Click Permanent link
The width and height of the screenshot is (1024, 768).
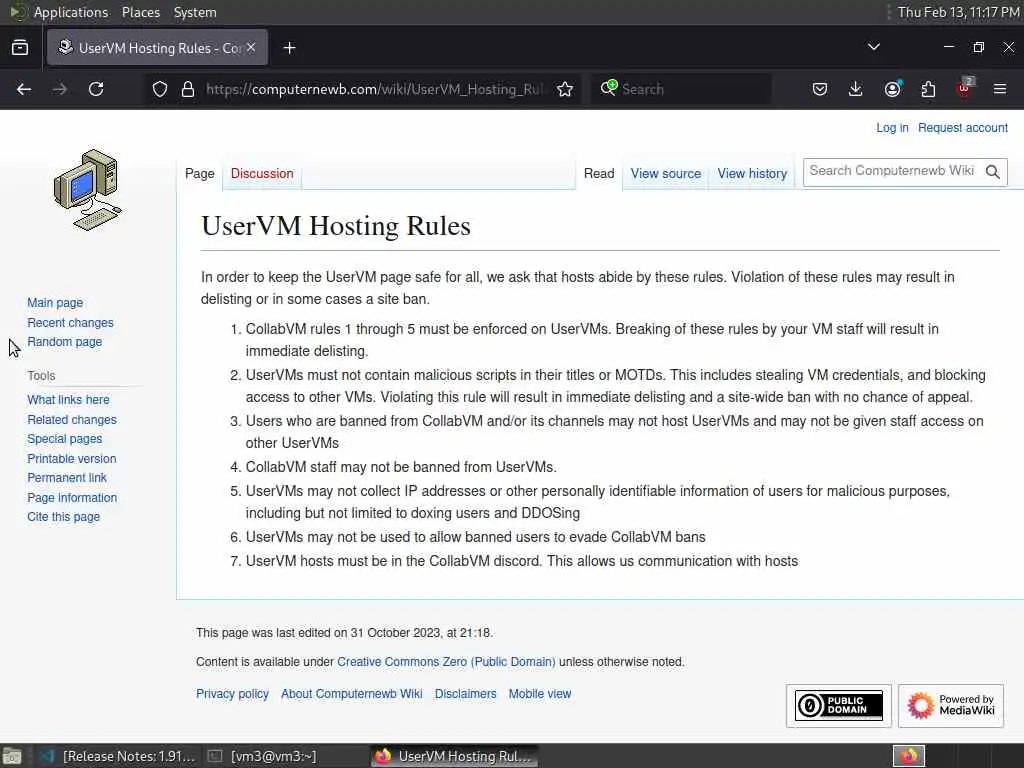coord(67,478)
